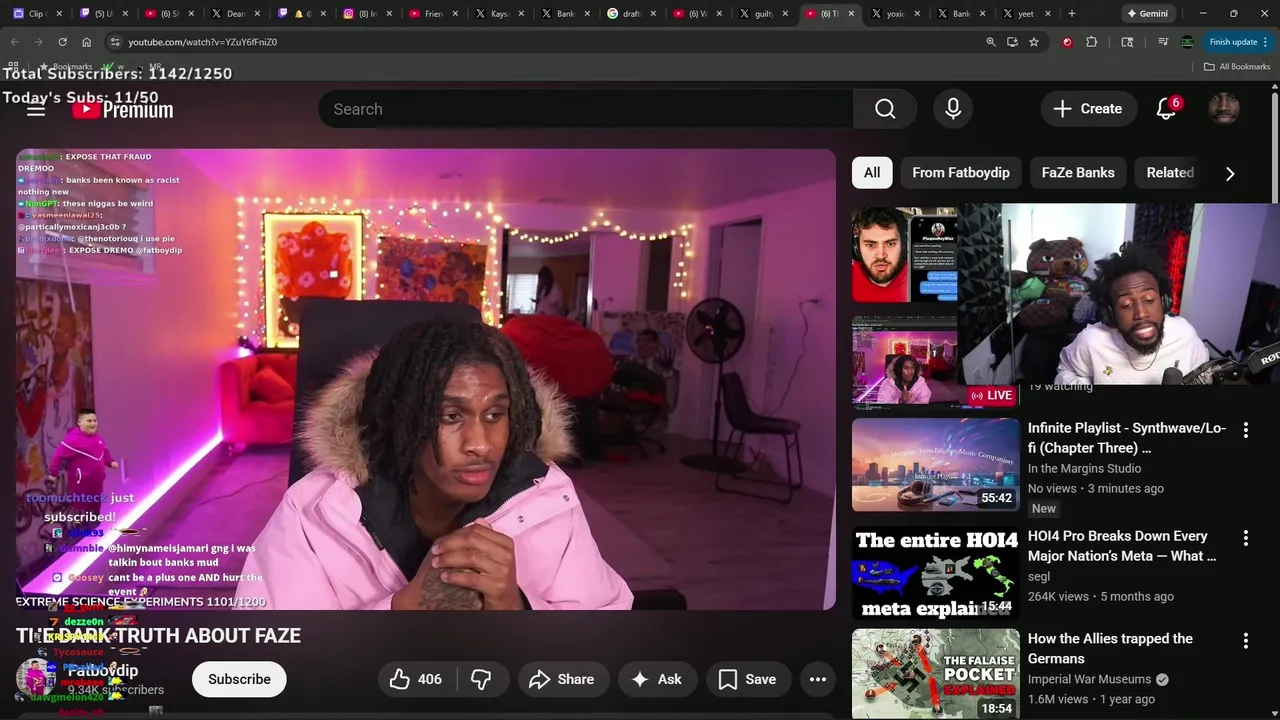The width and height of the screenshot is (1280, 720).
Task: Go back in browser history
Action: click(14, 42)
